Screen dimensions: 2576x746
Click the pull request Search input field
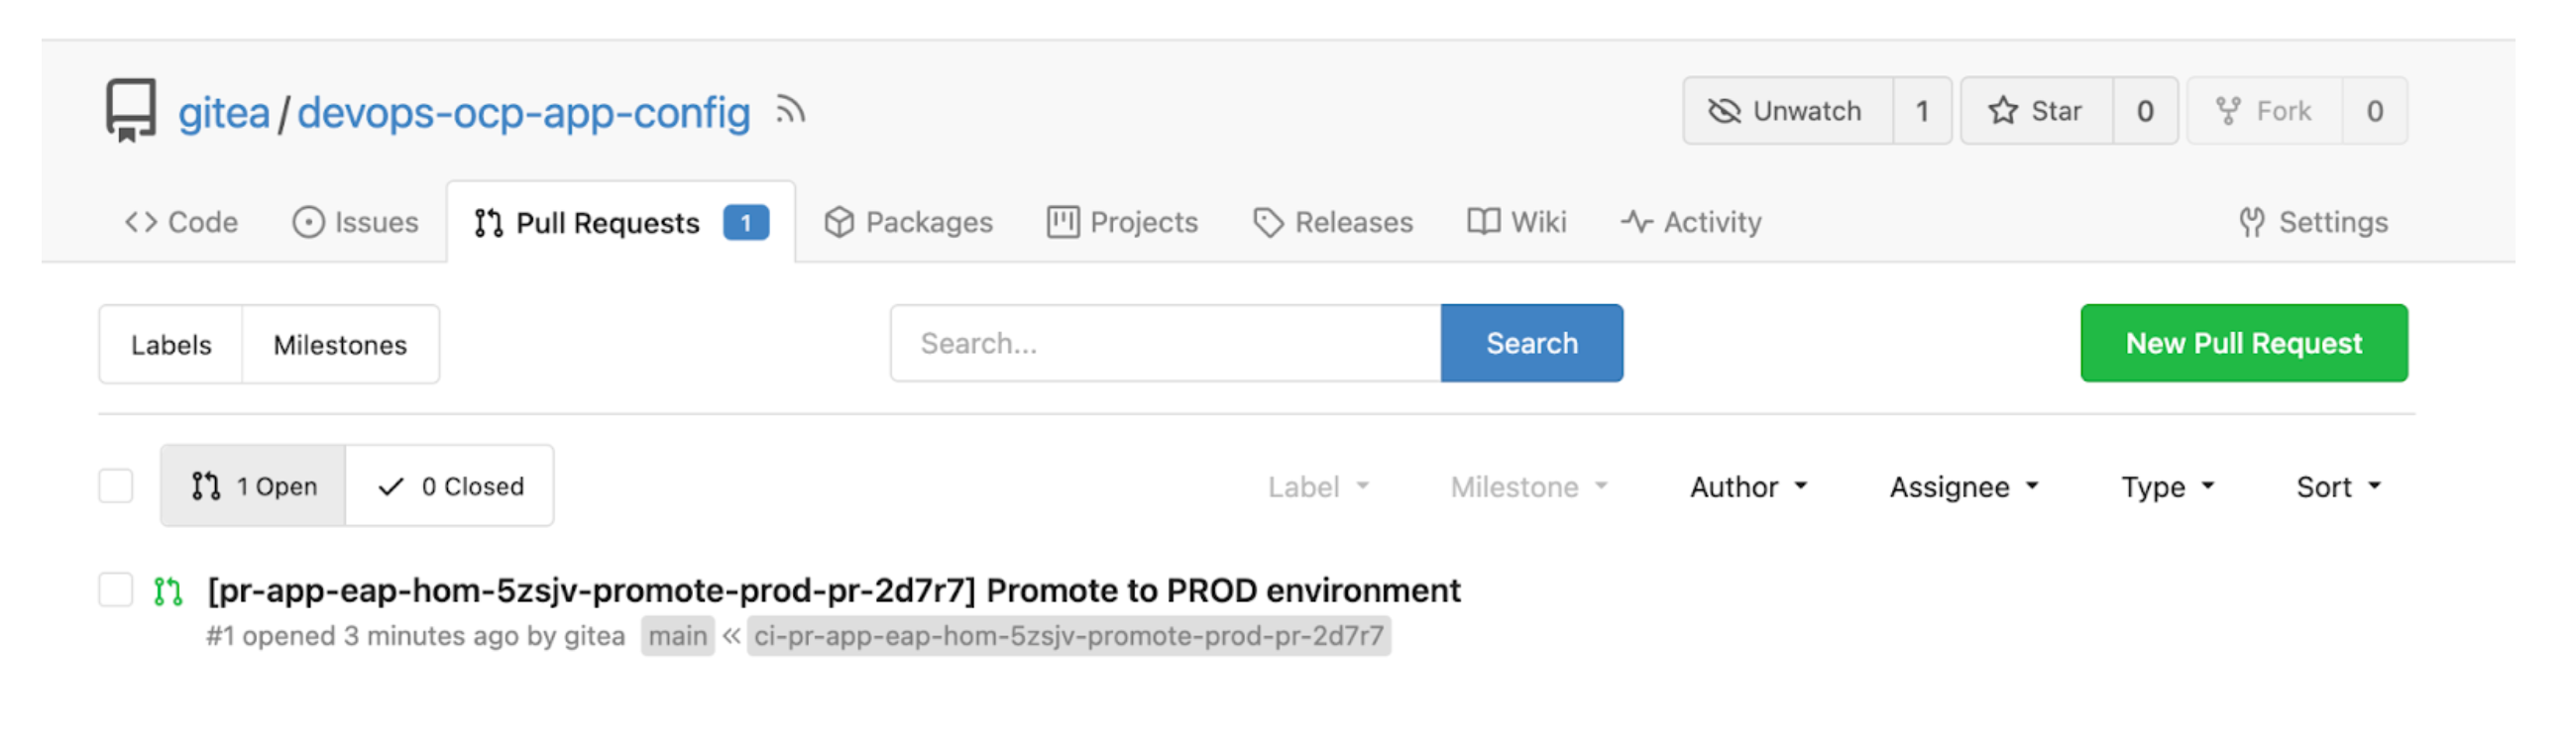click(x=1165, y=343)
